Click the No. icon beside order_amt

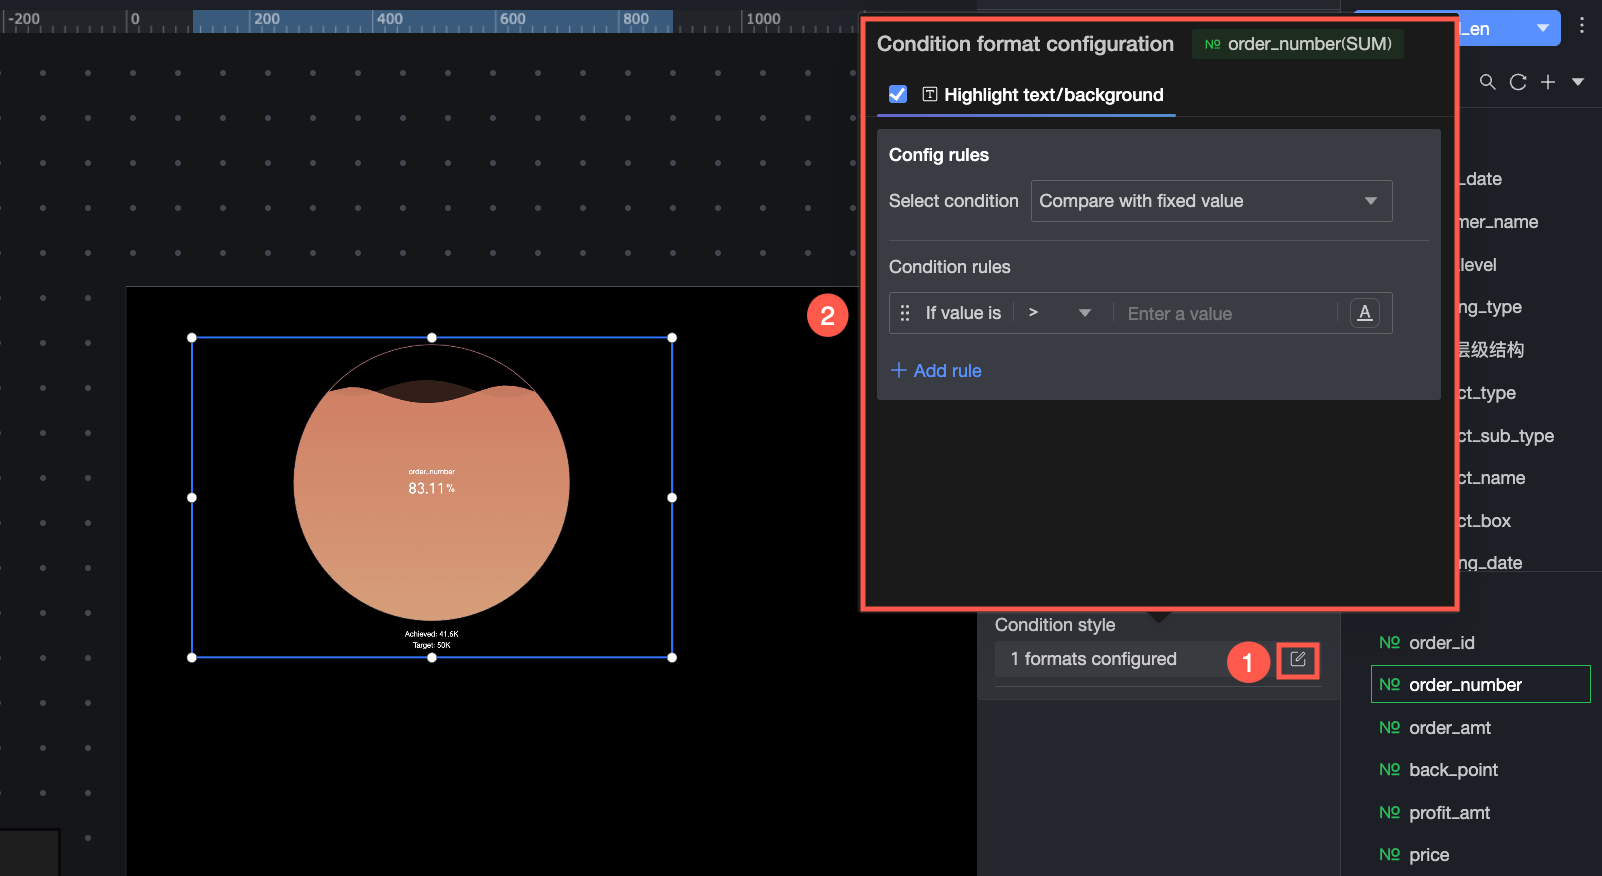(x=1389, y=727)
